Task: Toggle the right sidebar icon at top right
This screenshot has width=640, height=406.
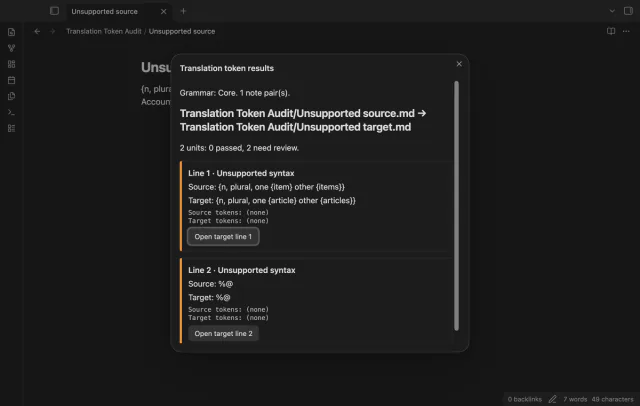Action: click(628, 11)
